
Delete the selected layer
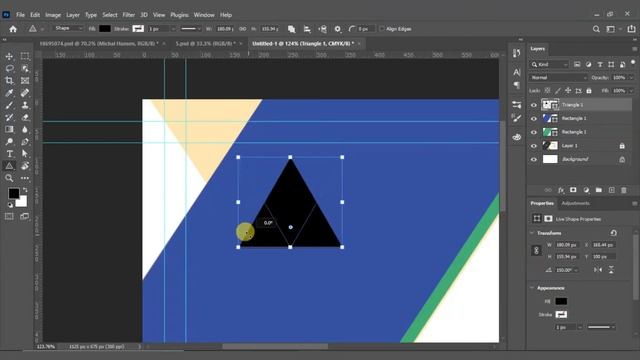click(624, 190)
